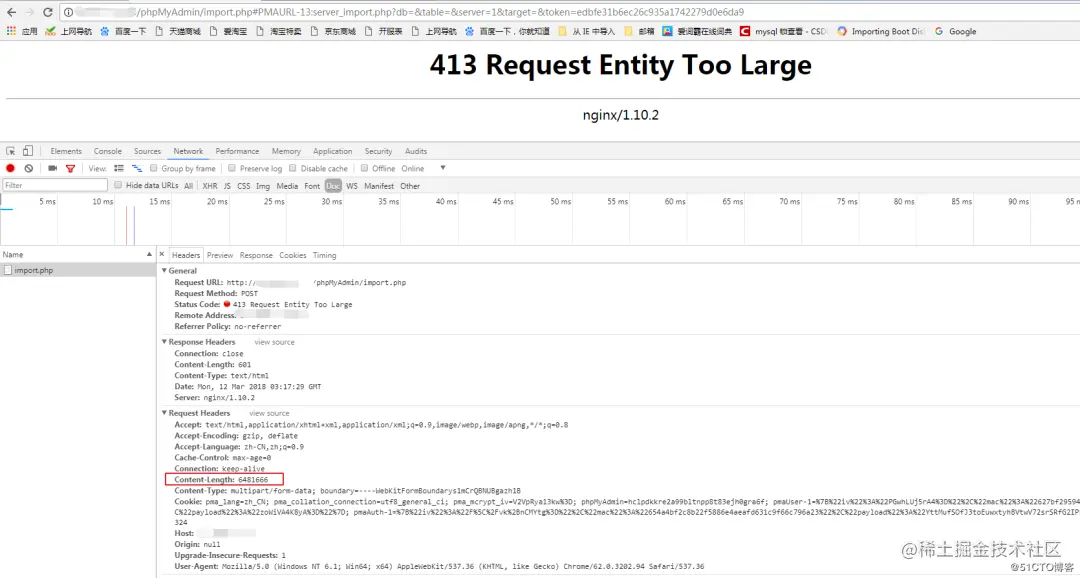1080x578 pixels.
Task: Sort requests by the Name column header
Action: point(78,254)
